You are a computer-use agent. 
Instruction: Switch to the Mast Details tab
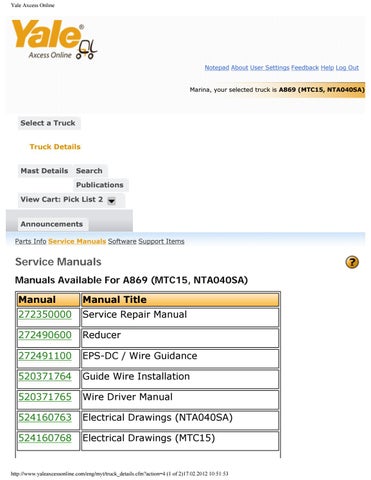[x=44, y=171]
